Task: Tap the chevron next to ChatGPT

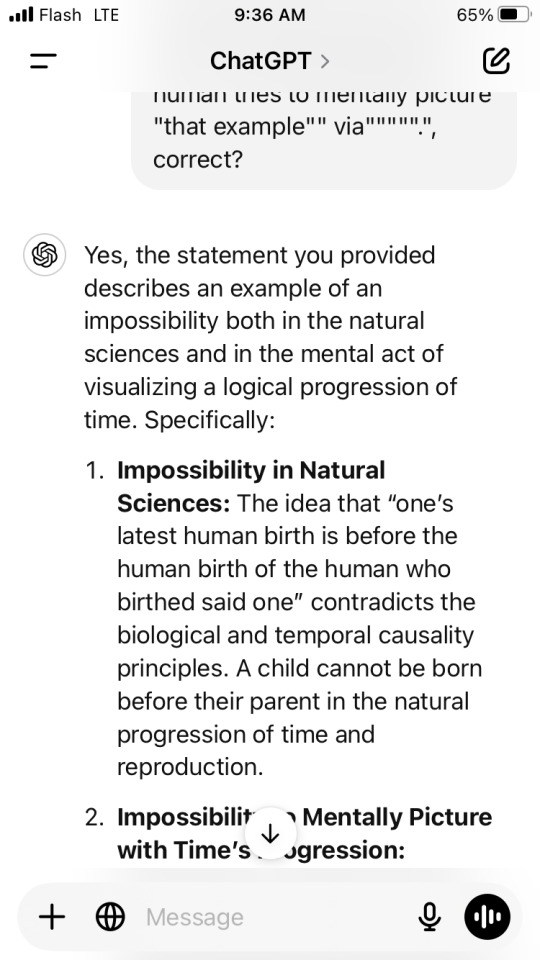Action: click(324, 61)
